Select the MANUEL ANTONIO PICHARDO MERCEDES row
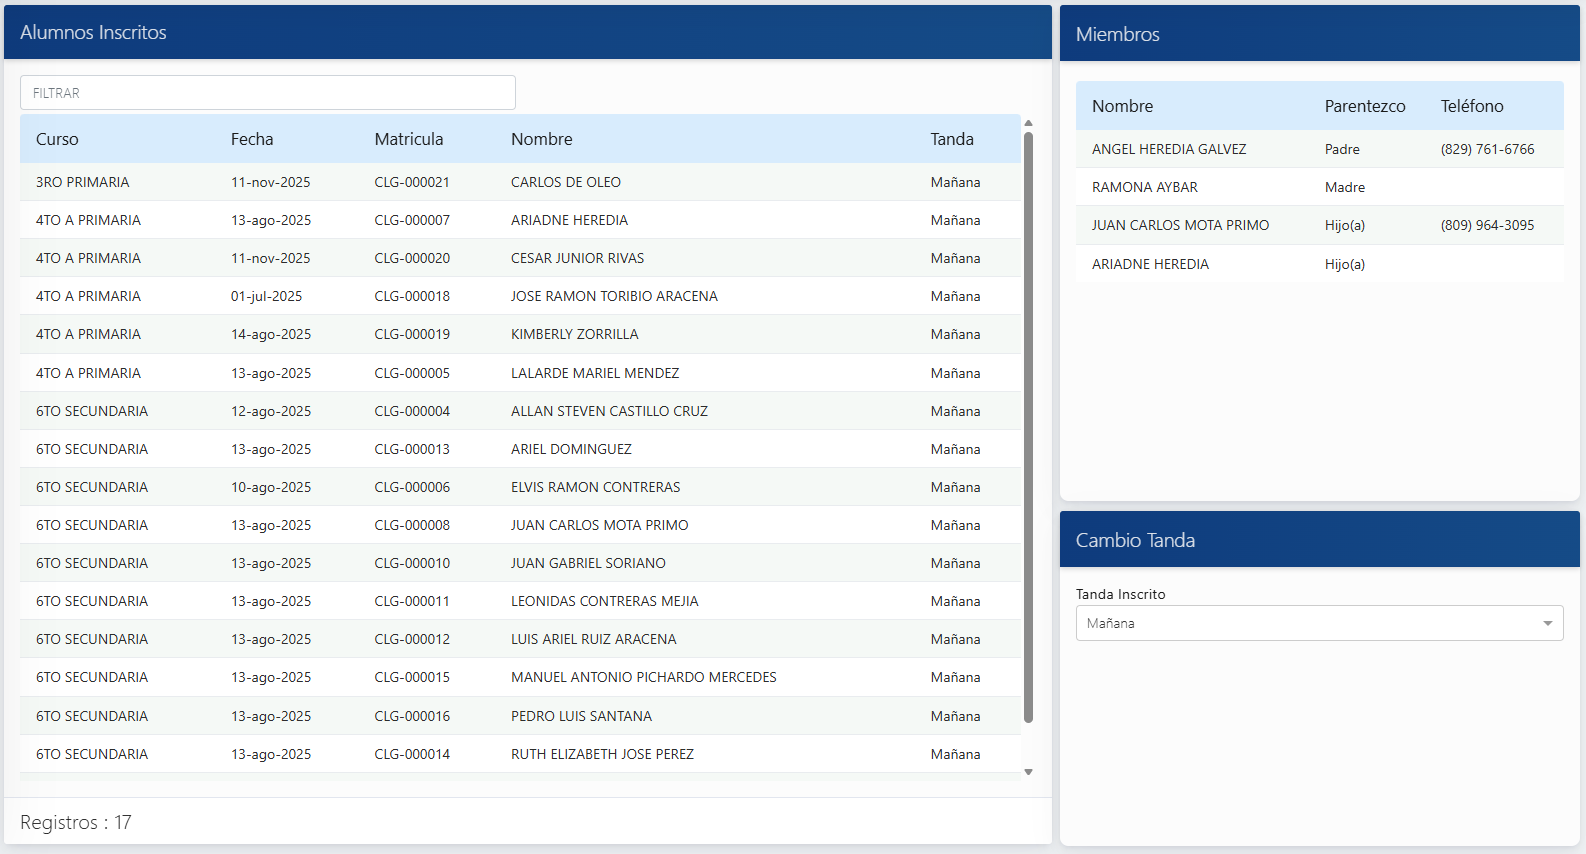This screenshot has width=1586, height=854. point(643,677)
